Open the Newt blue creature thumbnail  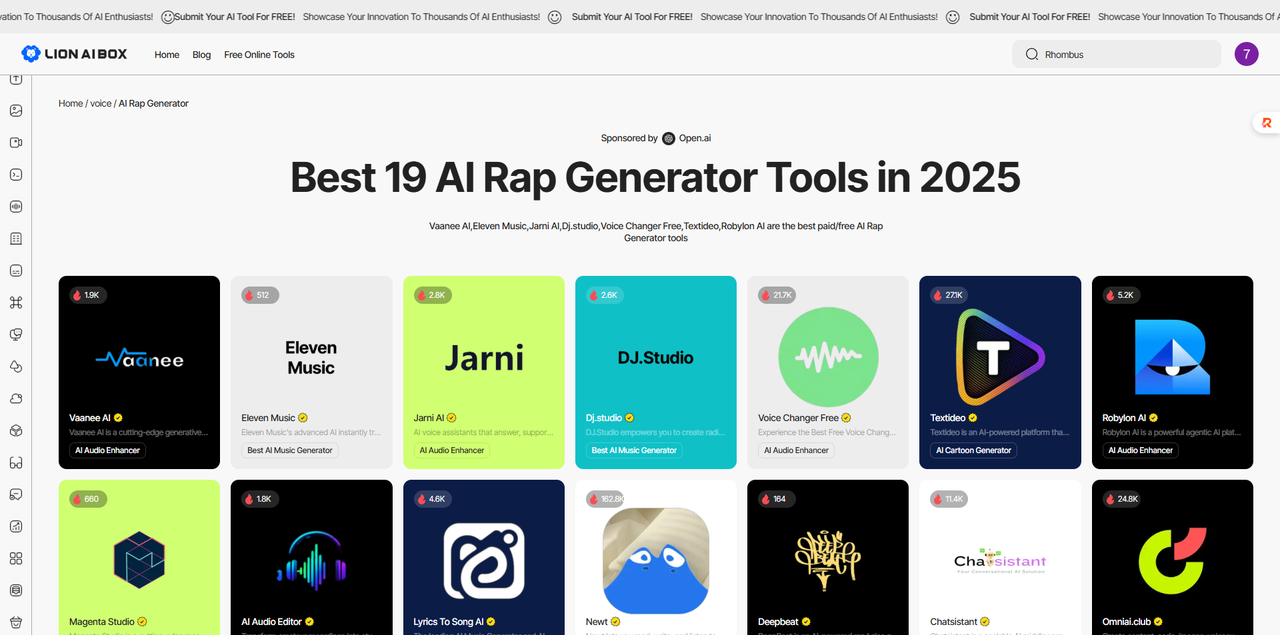pyautogui.click(x=656, y=560)
